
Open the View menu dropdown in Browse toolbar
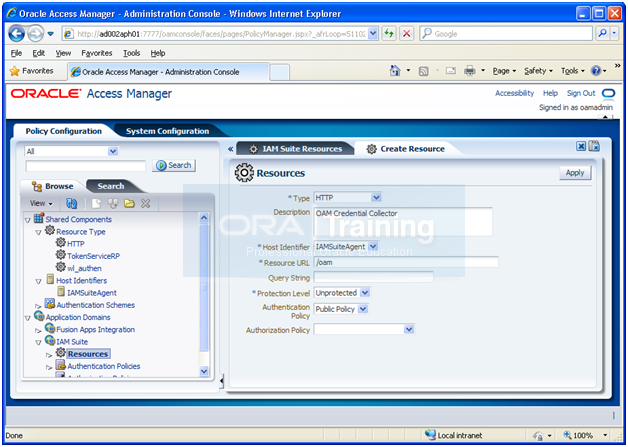tap(41, 203)
